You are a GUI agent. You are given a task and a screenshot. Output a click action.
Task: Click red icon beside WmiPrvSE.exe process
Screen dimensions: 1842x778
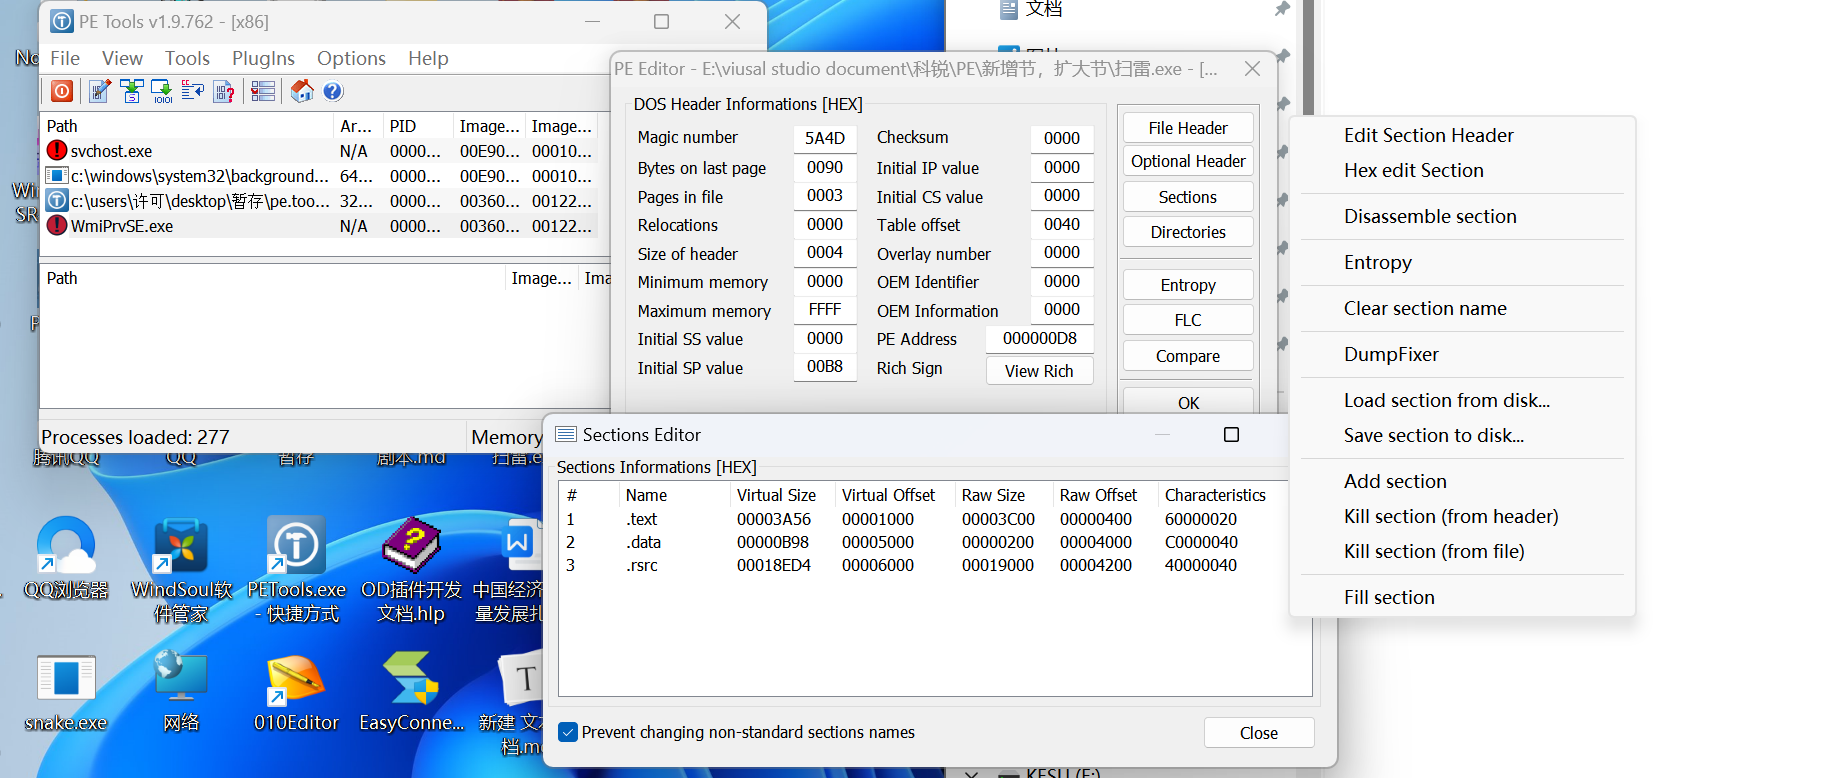point(57,226)
